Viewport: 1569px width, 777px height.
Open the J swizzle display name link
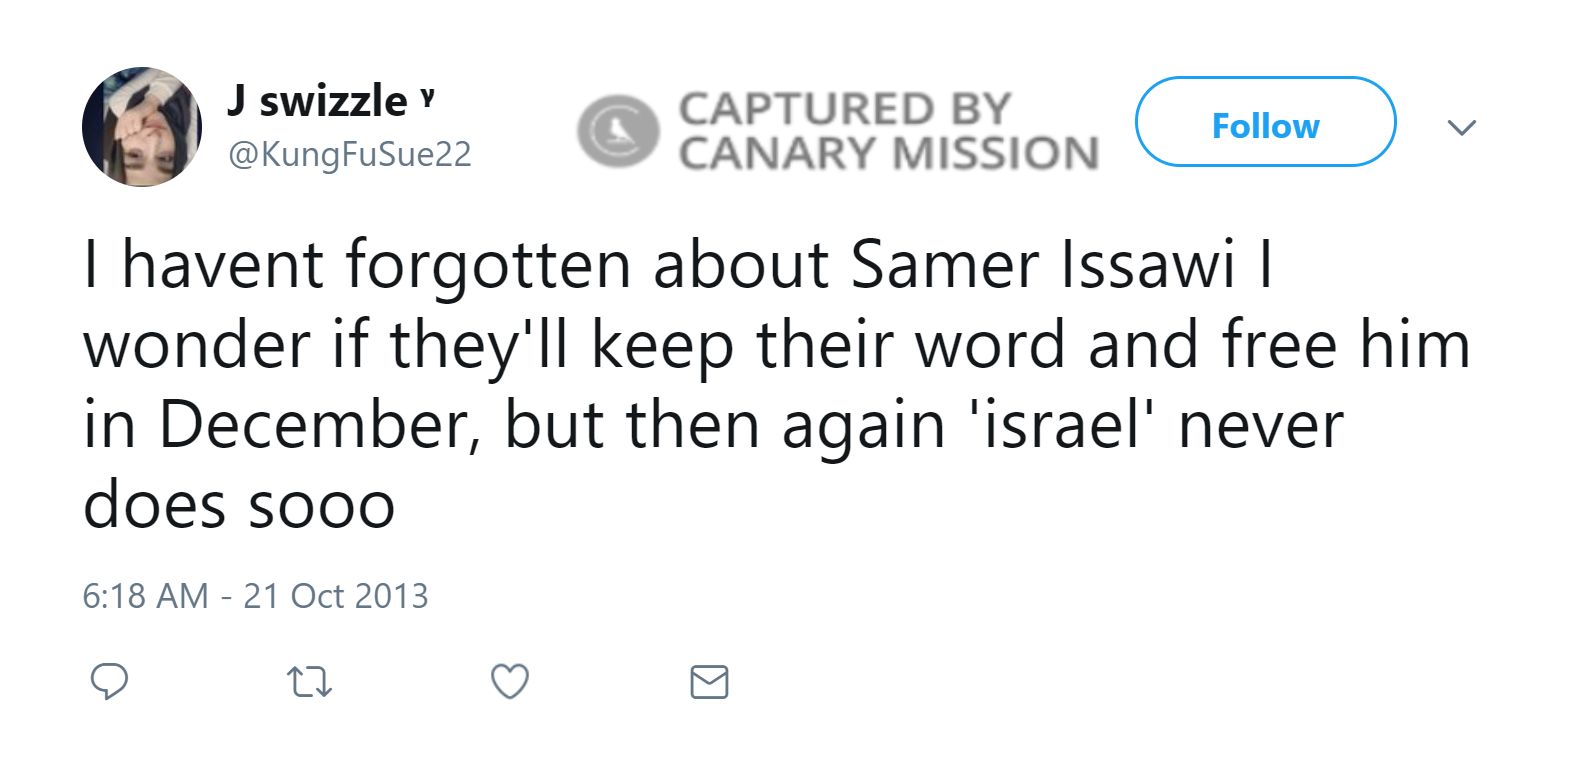317,101
